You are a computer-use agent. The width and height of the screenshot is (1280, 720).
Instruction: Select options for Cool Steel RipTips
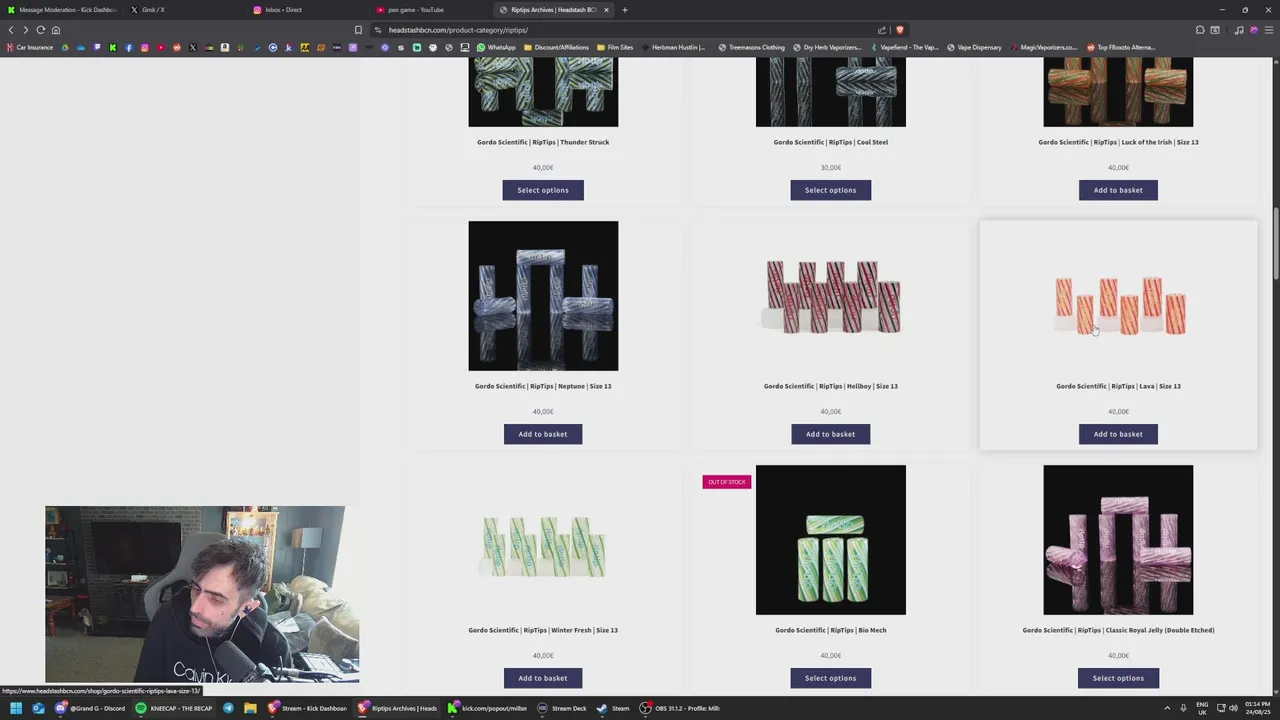click(830, 190)
